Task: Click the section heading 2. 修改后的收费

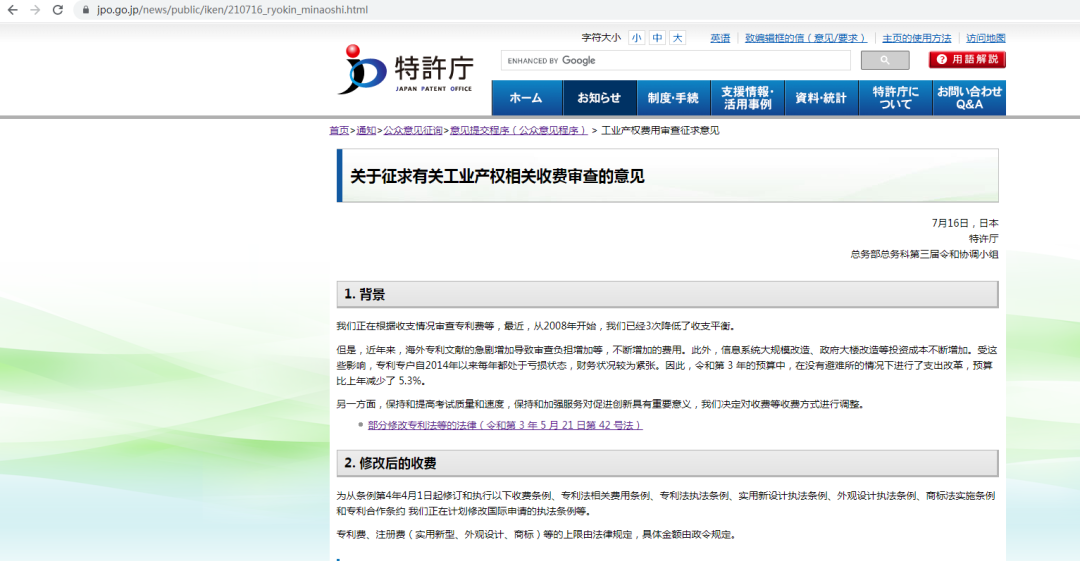Action: click(390, 463)
